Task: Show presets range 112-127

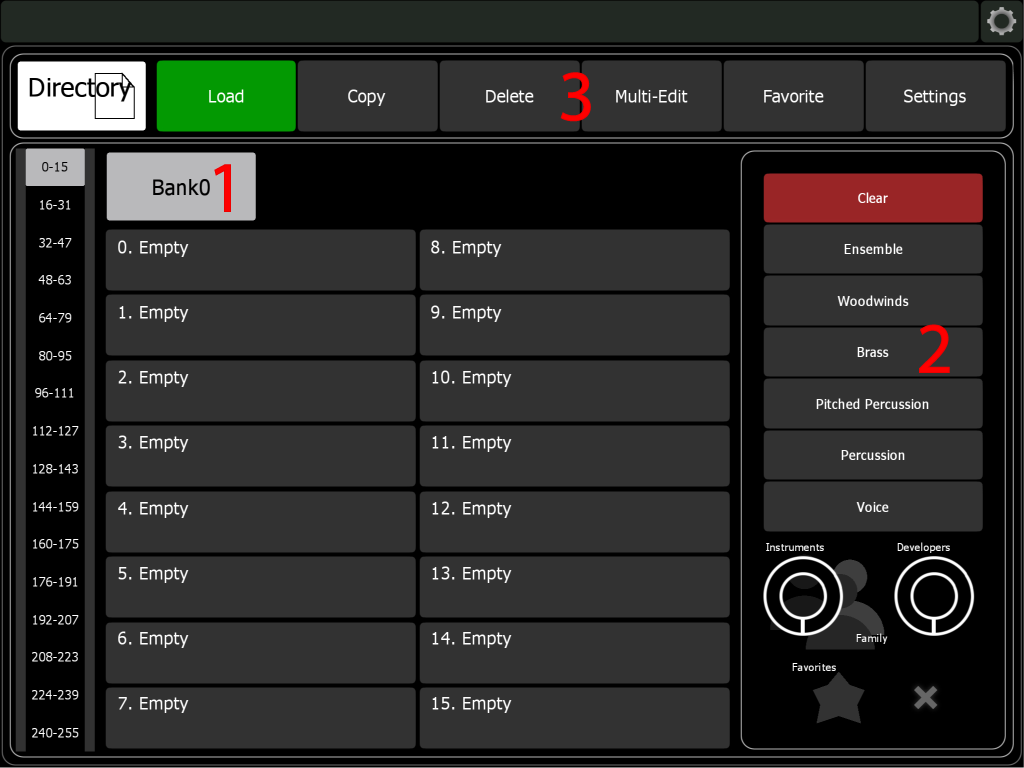Action: [x=55, y=431]
